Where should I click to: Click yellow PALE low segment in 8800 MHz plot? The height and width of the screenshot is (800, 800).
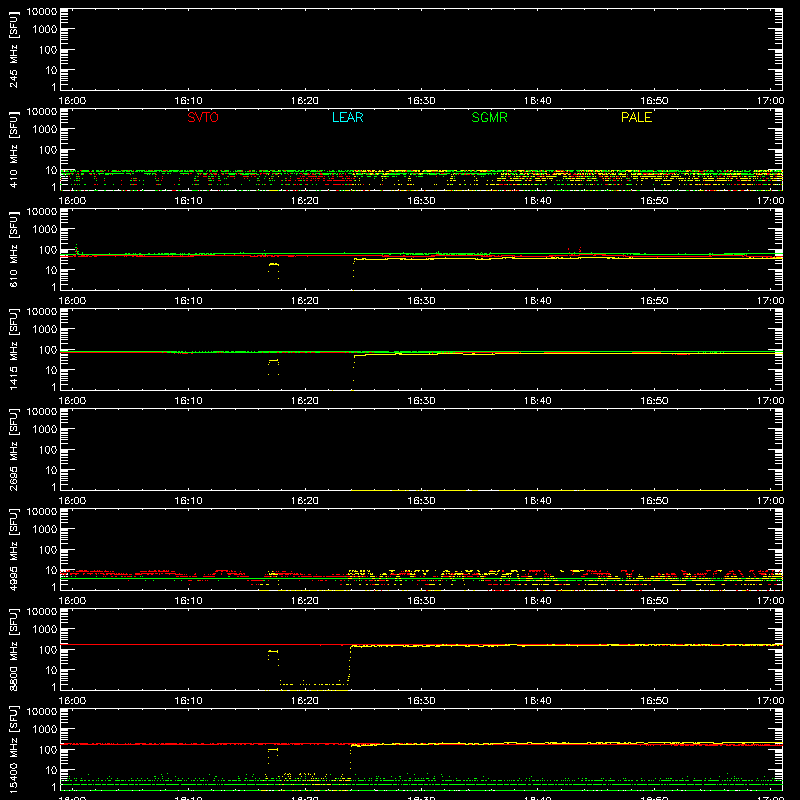314,684
